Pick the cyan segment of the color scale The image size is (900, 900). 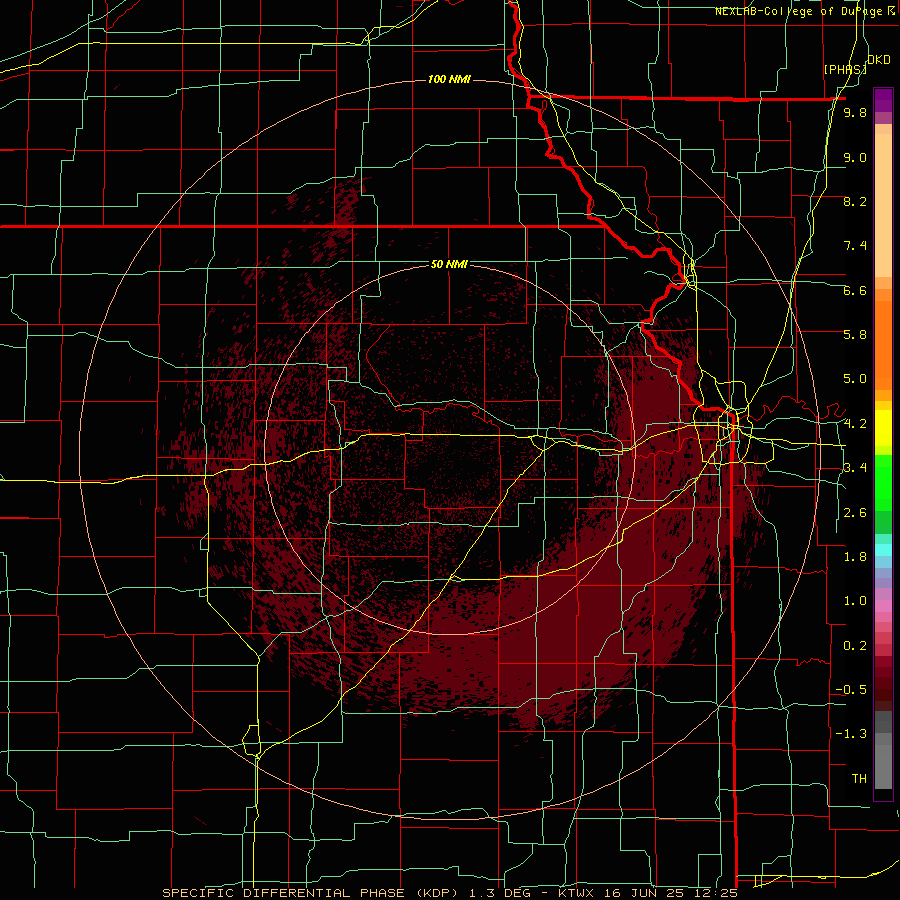coord(883,550)
